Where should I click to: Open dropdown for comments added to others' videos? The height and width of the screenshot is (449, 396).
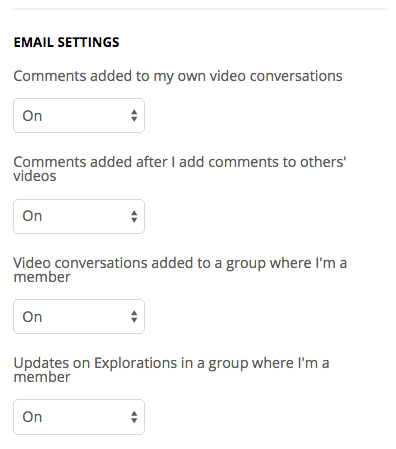[x=79, y=216]
